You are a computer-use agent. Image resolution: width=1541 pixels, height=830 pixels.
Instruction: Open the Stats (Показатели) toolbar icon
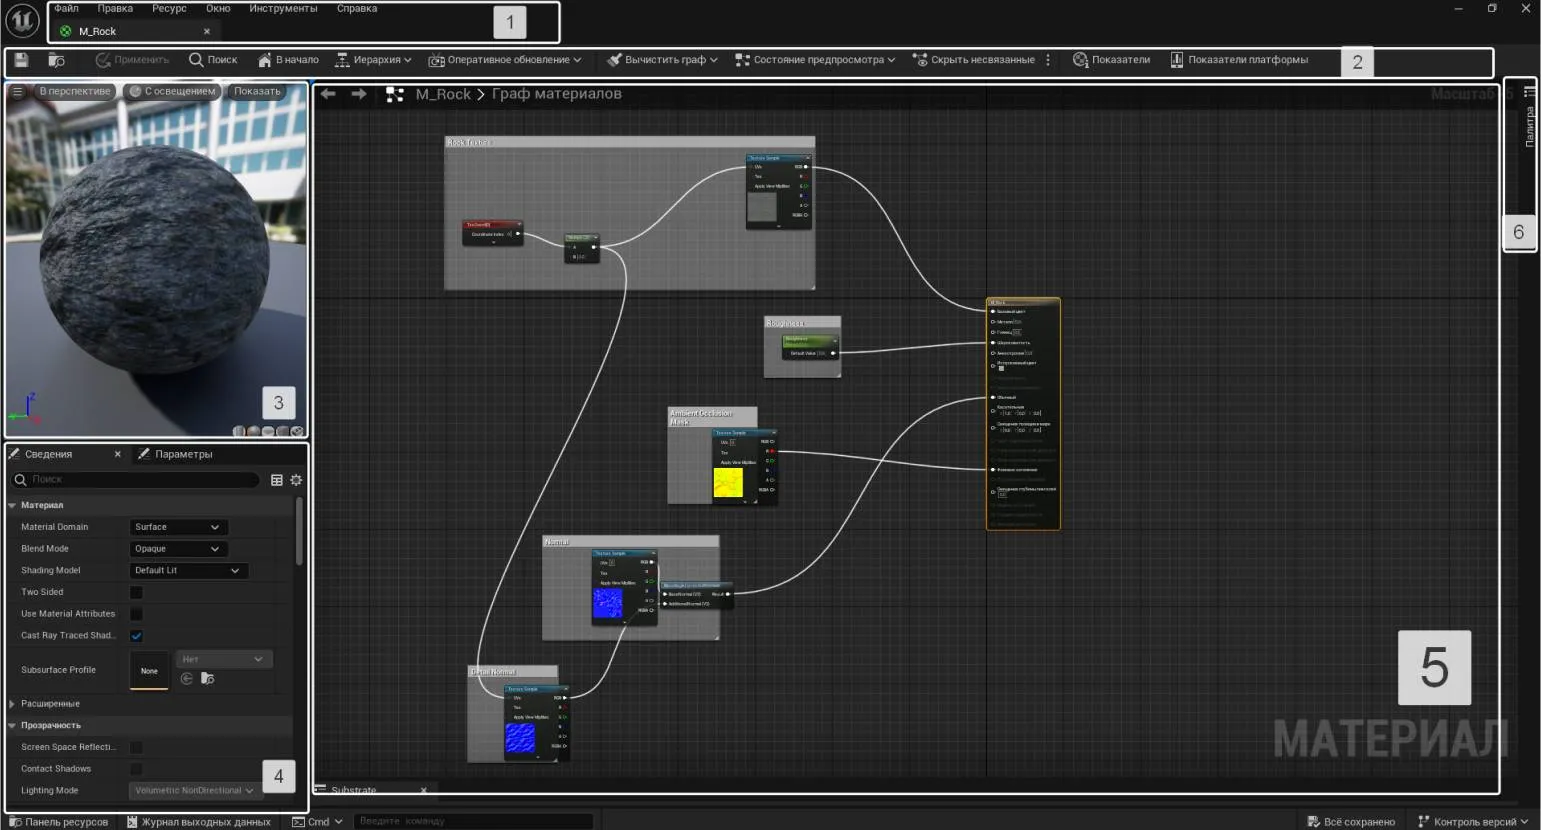(x=1080, y=60)
